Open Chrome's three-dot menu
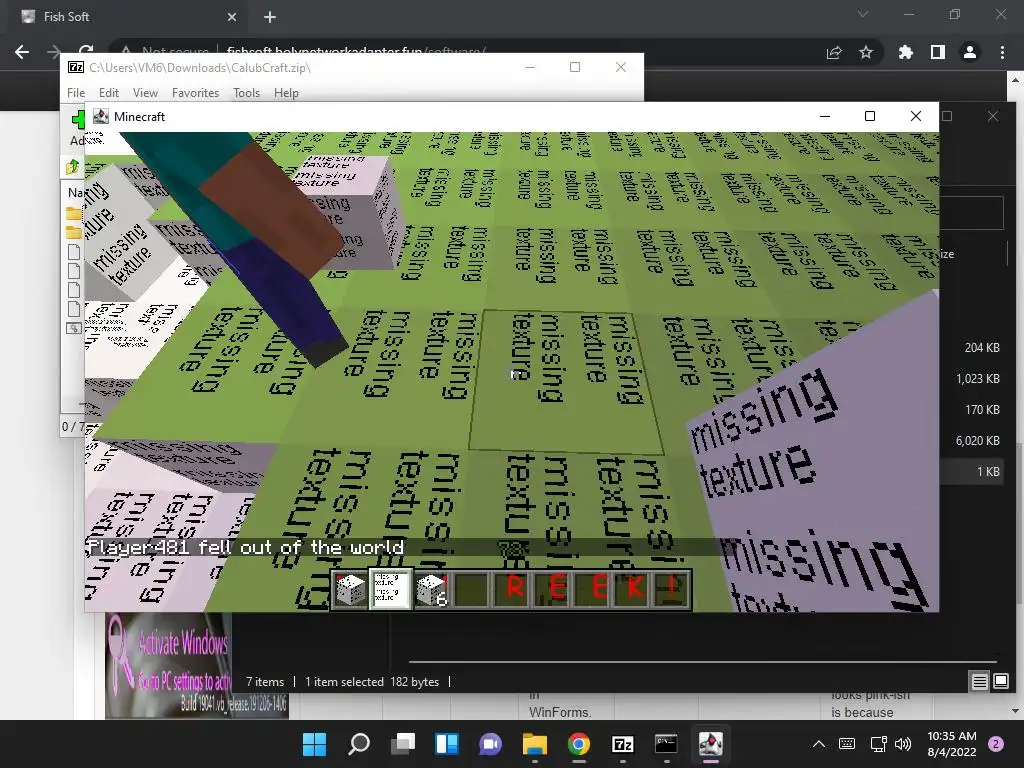1024x768 pixels. pyautogui.click(x=1002, y=52)
